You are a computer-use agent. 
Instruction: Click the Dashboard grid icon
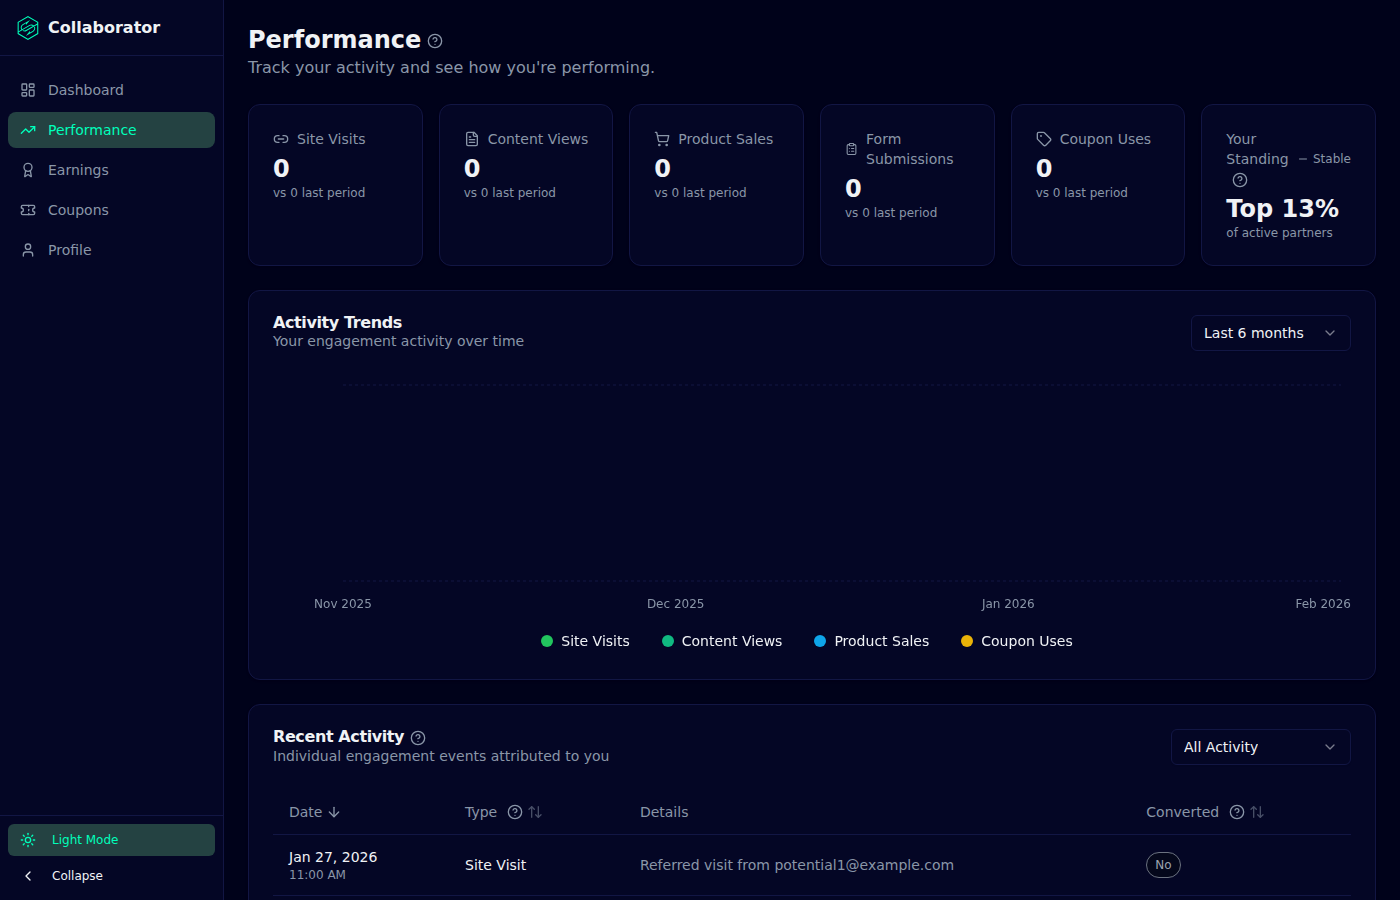[28, 90]
